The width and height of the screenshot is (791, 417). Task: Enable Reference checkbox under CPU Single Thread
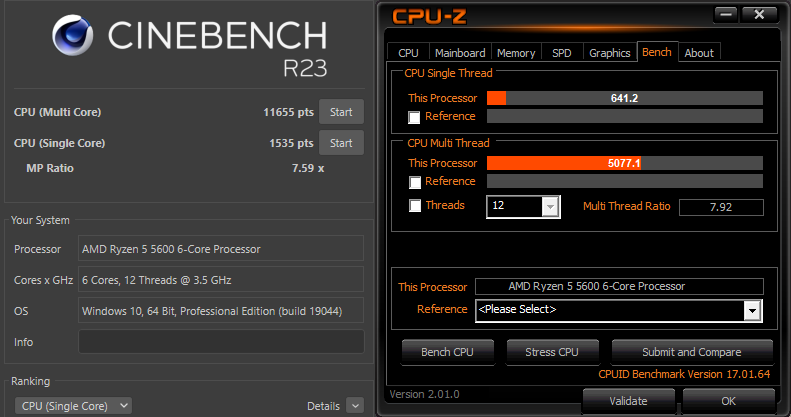414,117
